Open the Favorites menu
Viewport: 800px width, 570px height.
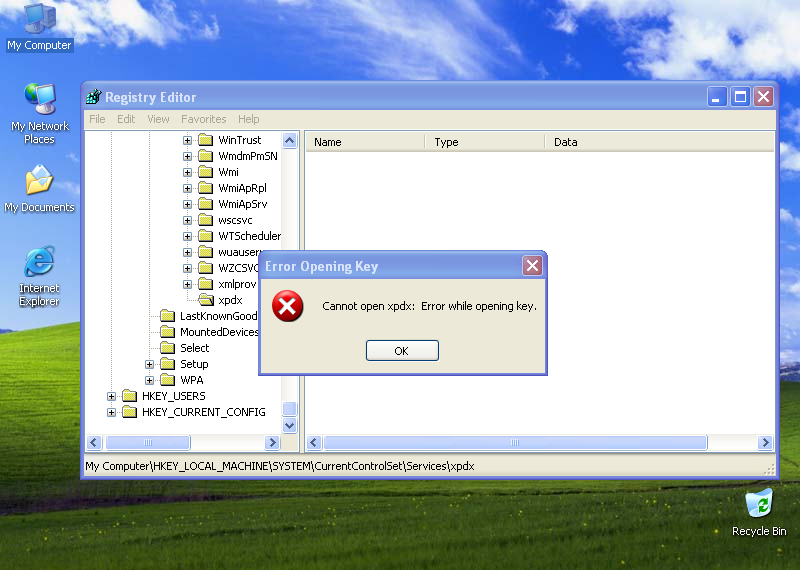[204, 119]
